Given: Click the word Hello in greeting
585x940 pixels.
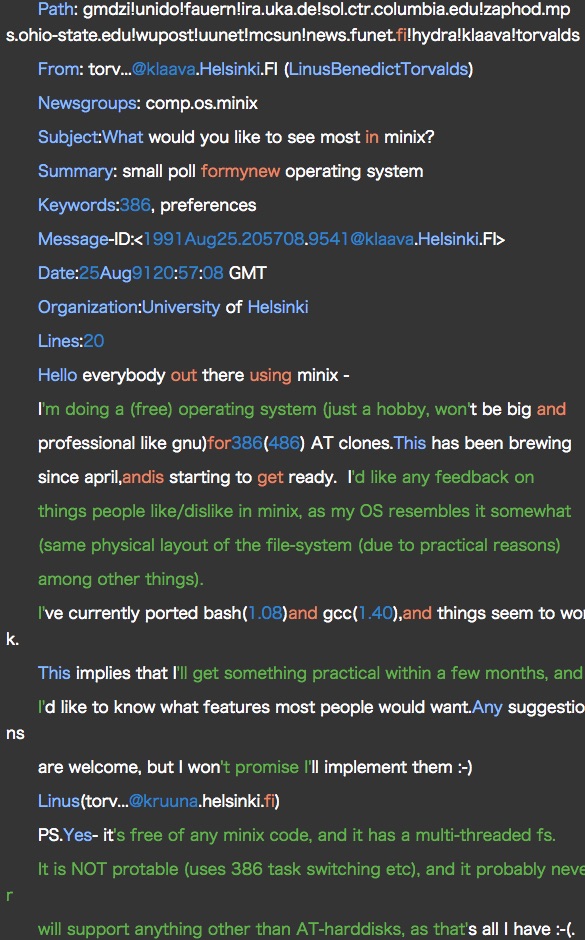Looking at the screenshot, I should [57, 375].
